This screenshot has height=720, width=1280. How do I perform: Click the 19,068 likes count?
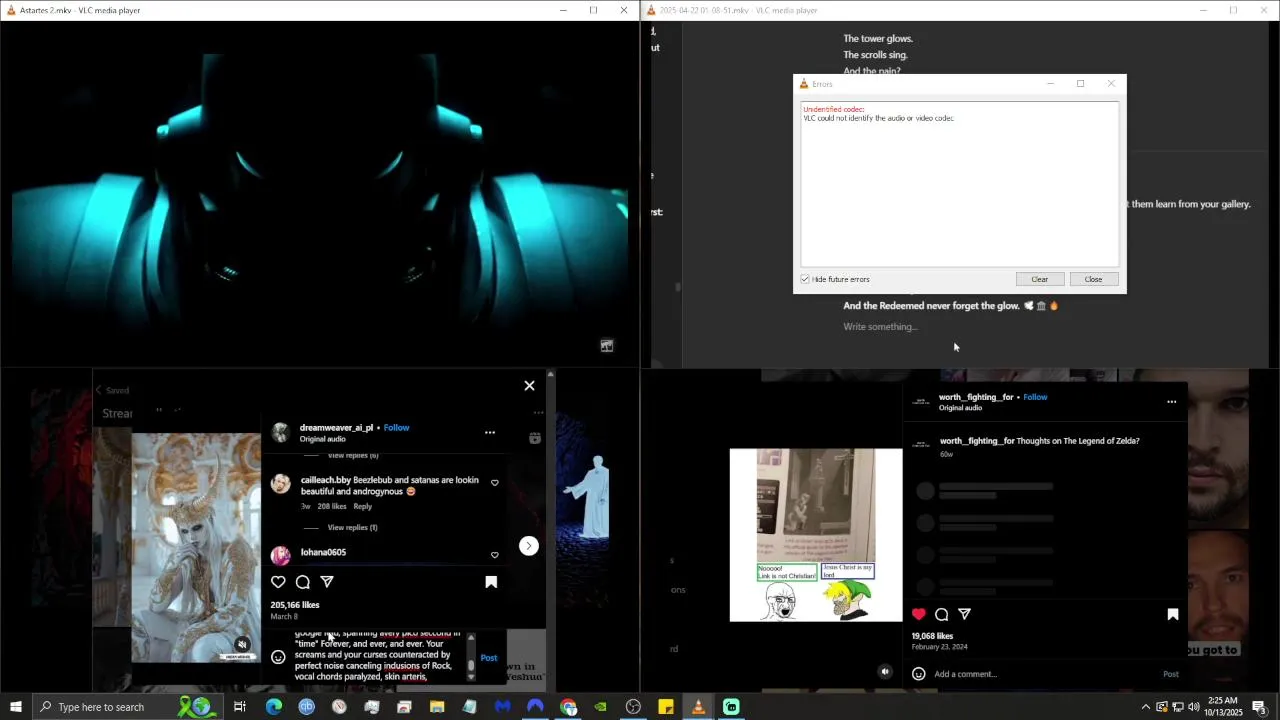point(932,636)
